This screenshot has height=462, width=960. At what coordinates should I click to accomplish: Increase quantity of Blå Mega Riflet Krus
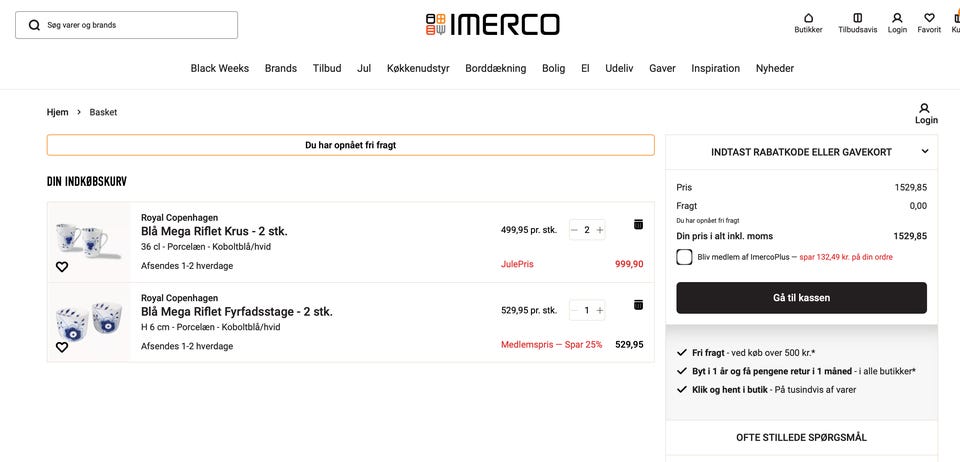pyautogui.click(x=600, y=230)
